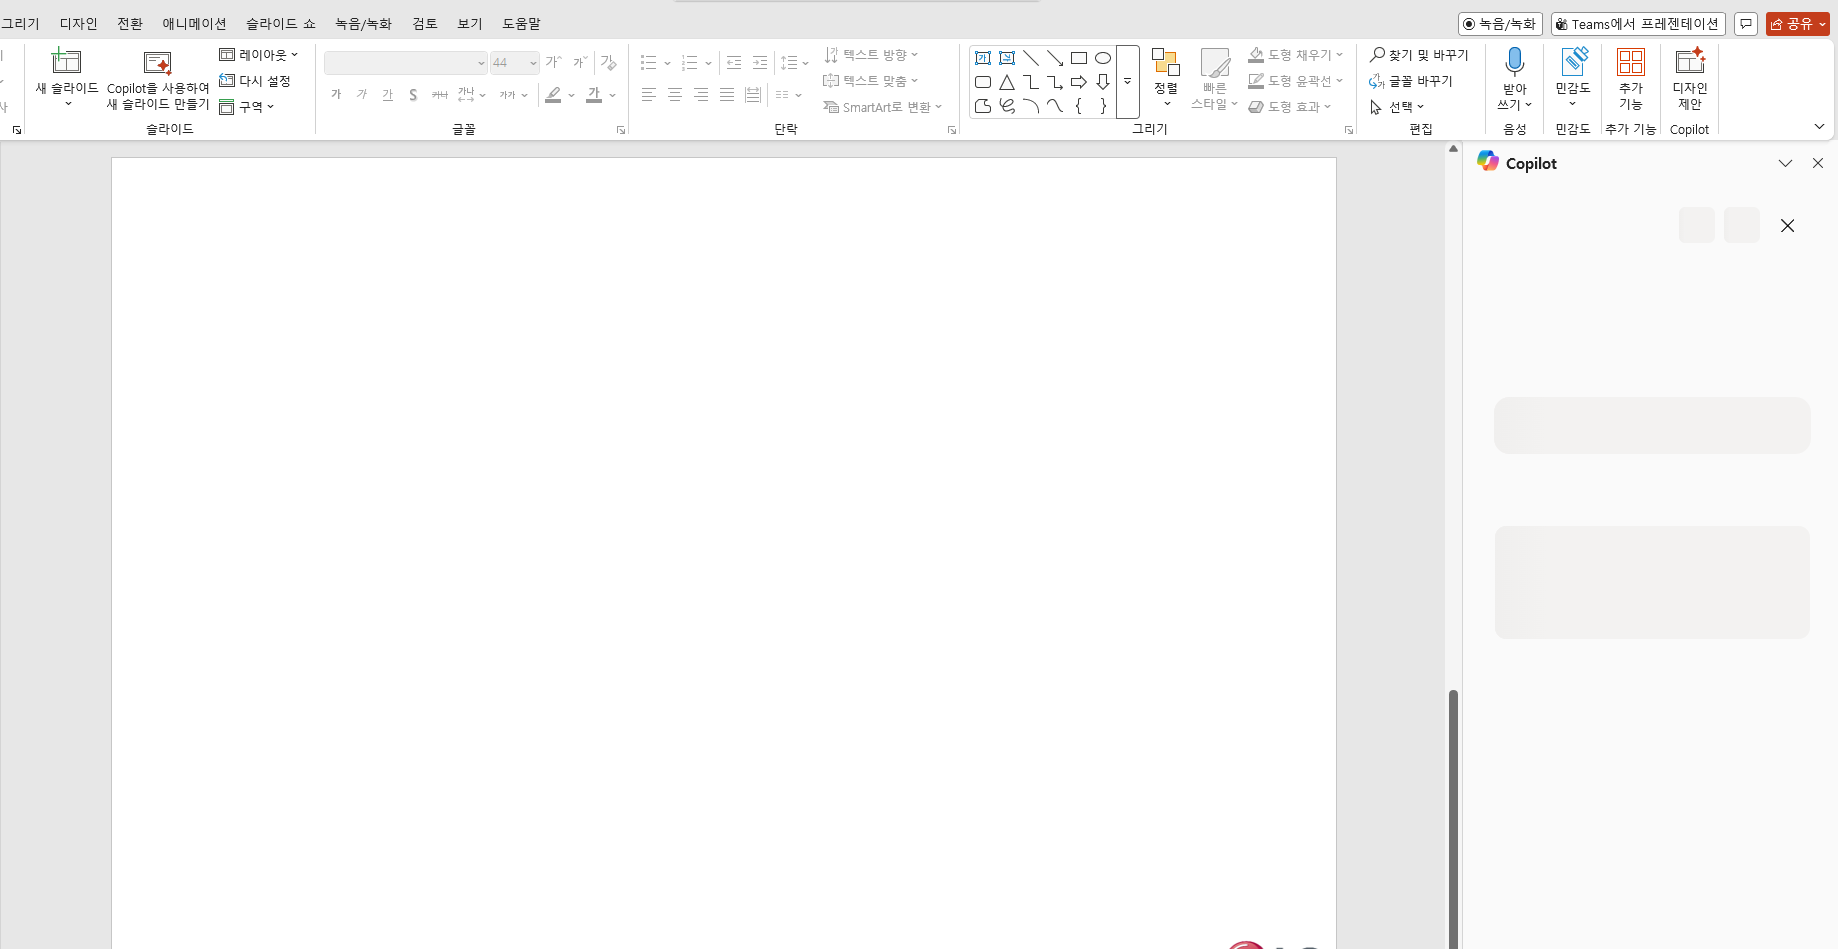
Task: Select the rounded rectangle shape
Action: [x=983, y=82]
